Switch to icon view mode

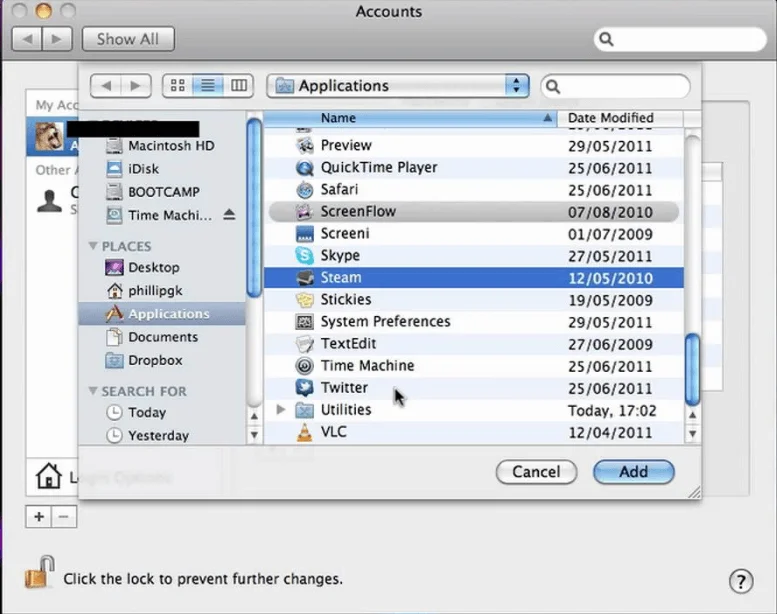[178, 86]
